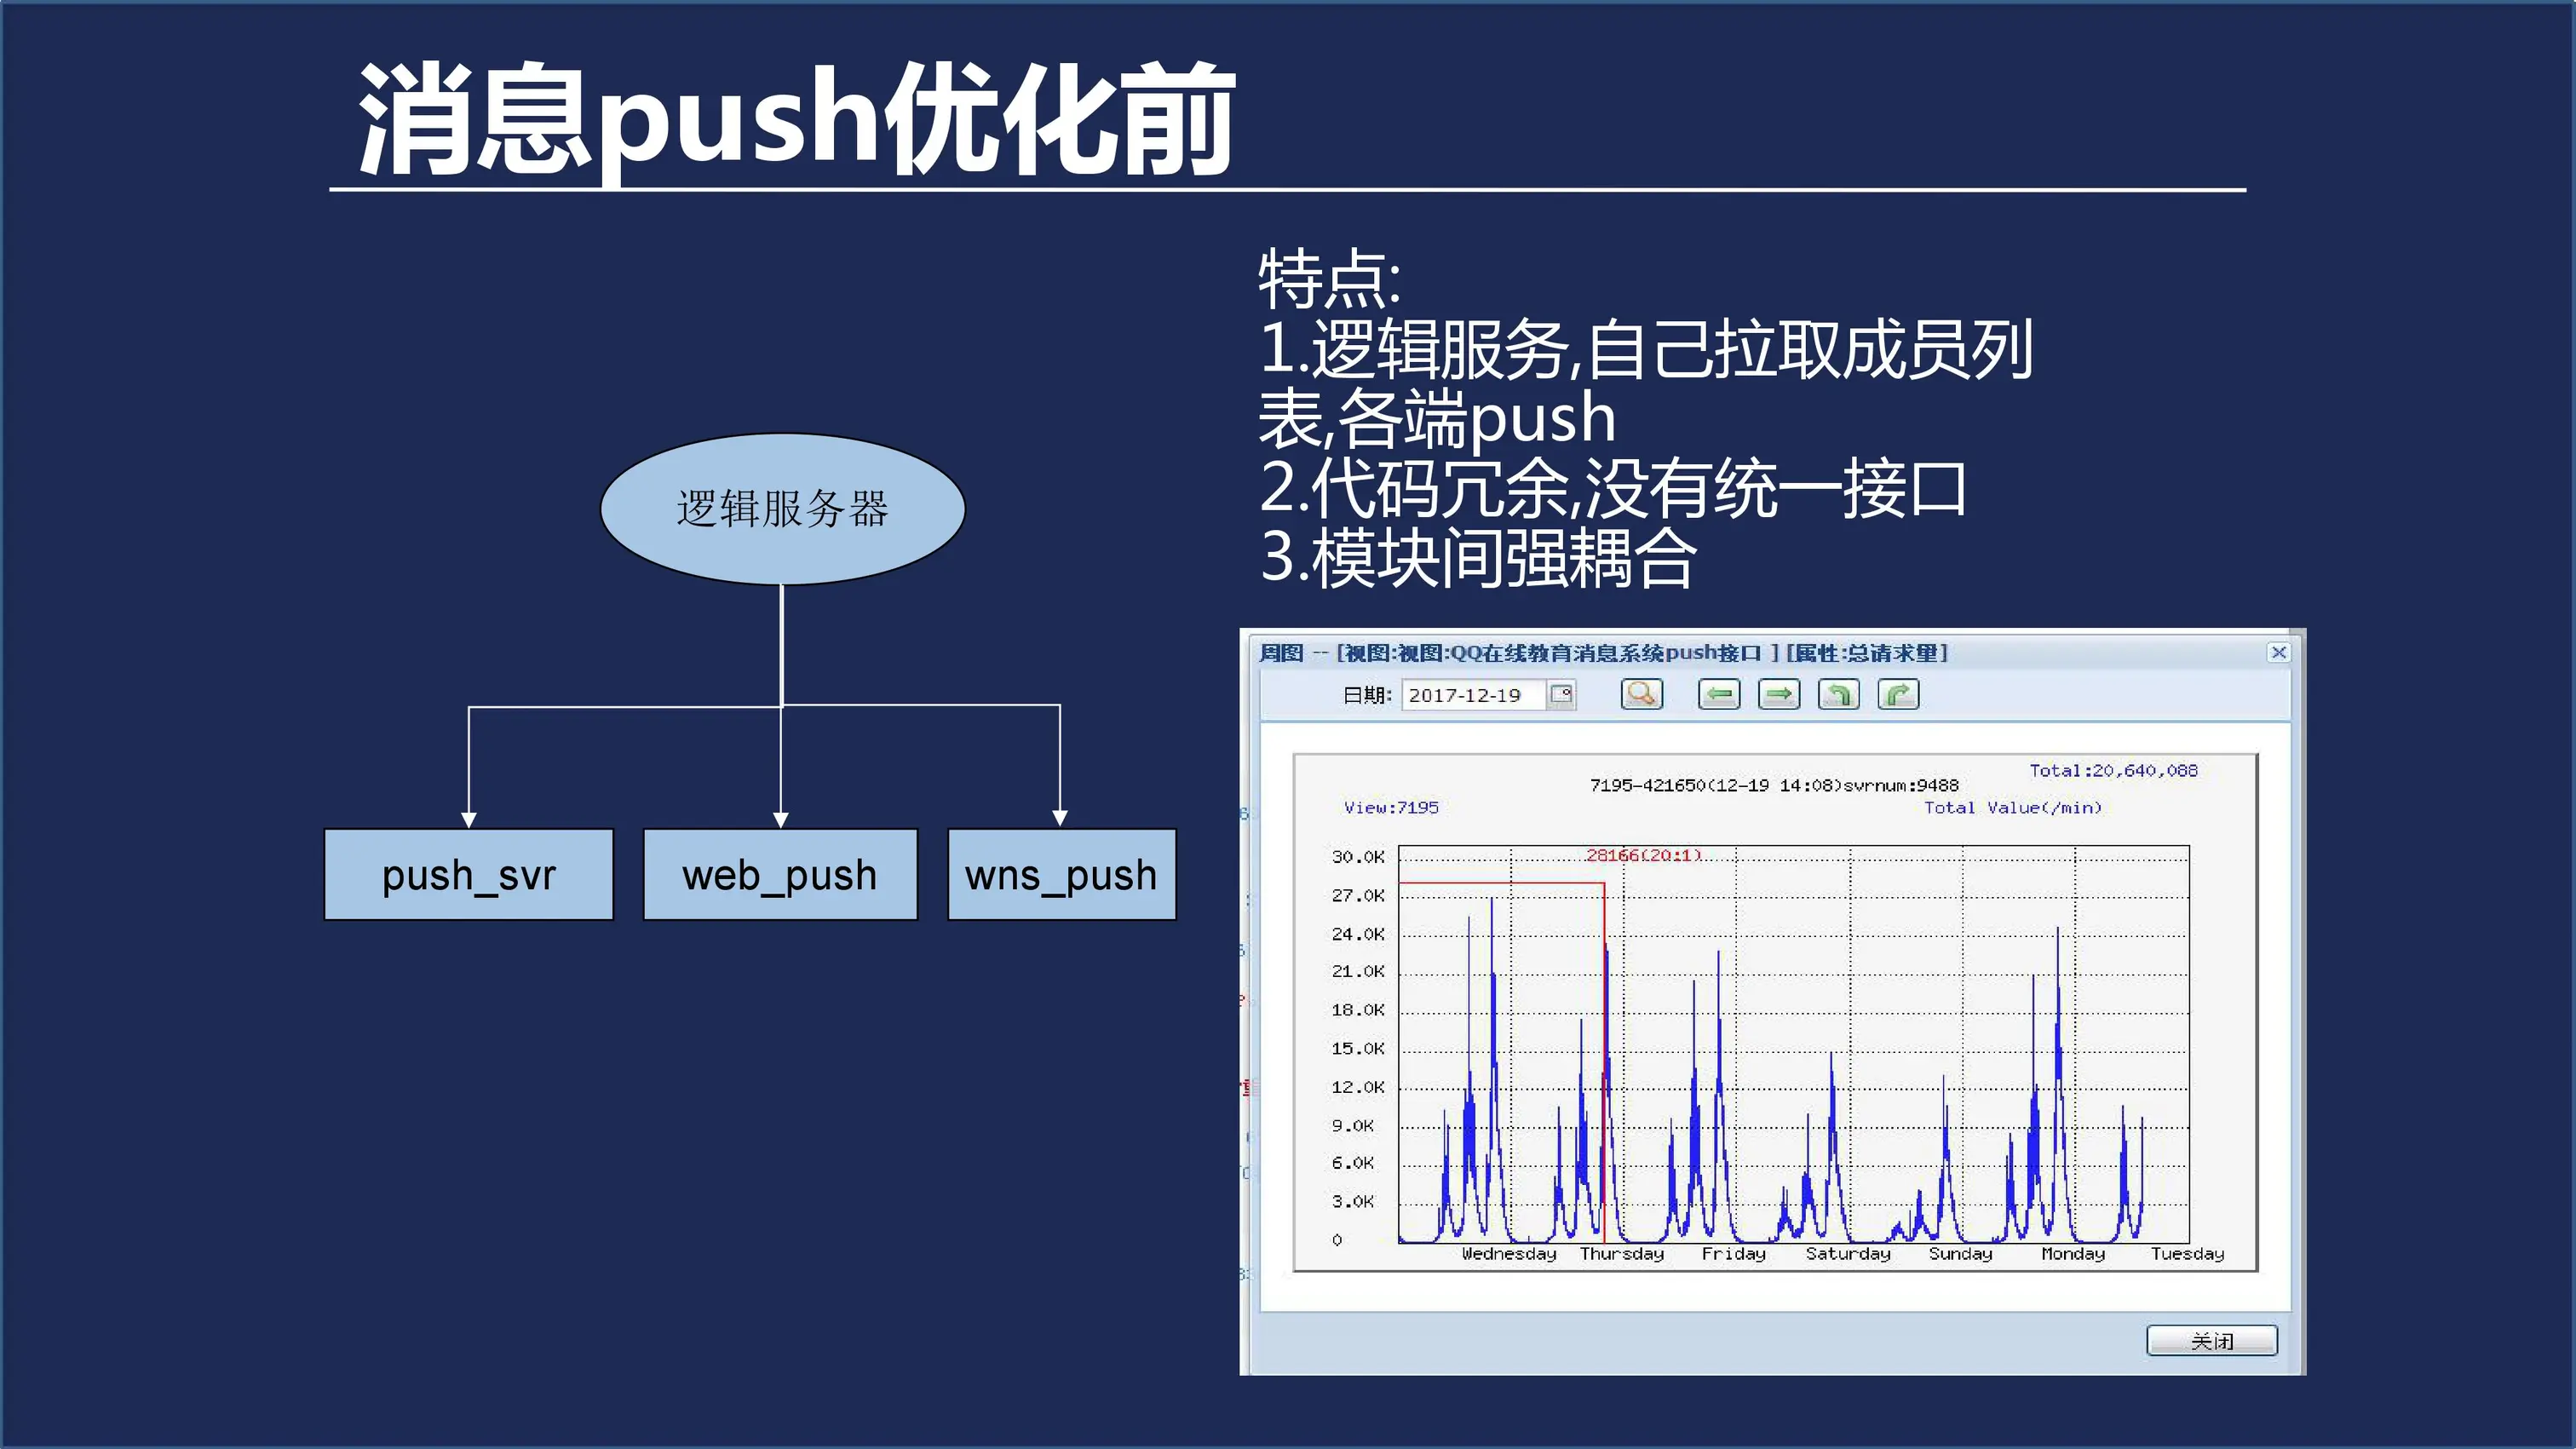The width and height of the screenshot is (2576, 1449).
Task: Click the slide title 消息push优化前
Action: (796, 120)
